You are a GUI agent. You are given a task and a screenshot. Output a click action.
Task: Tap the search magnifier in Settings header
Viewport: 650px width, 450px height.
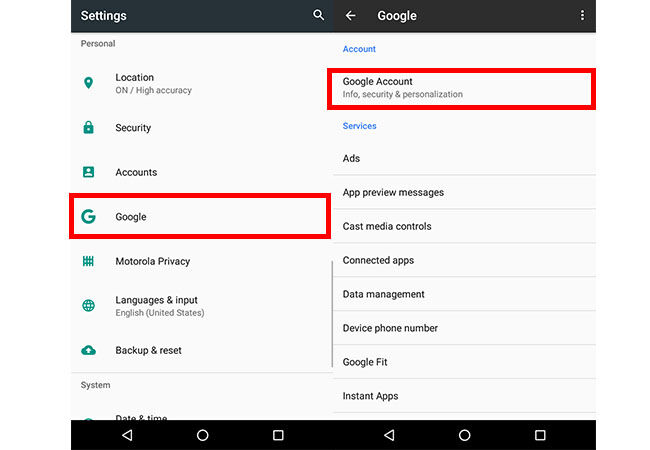tap(318, 15)
